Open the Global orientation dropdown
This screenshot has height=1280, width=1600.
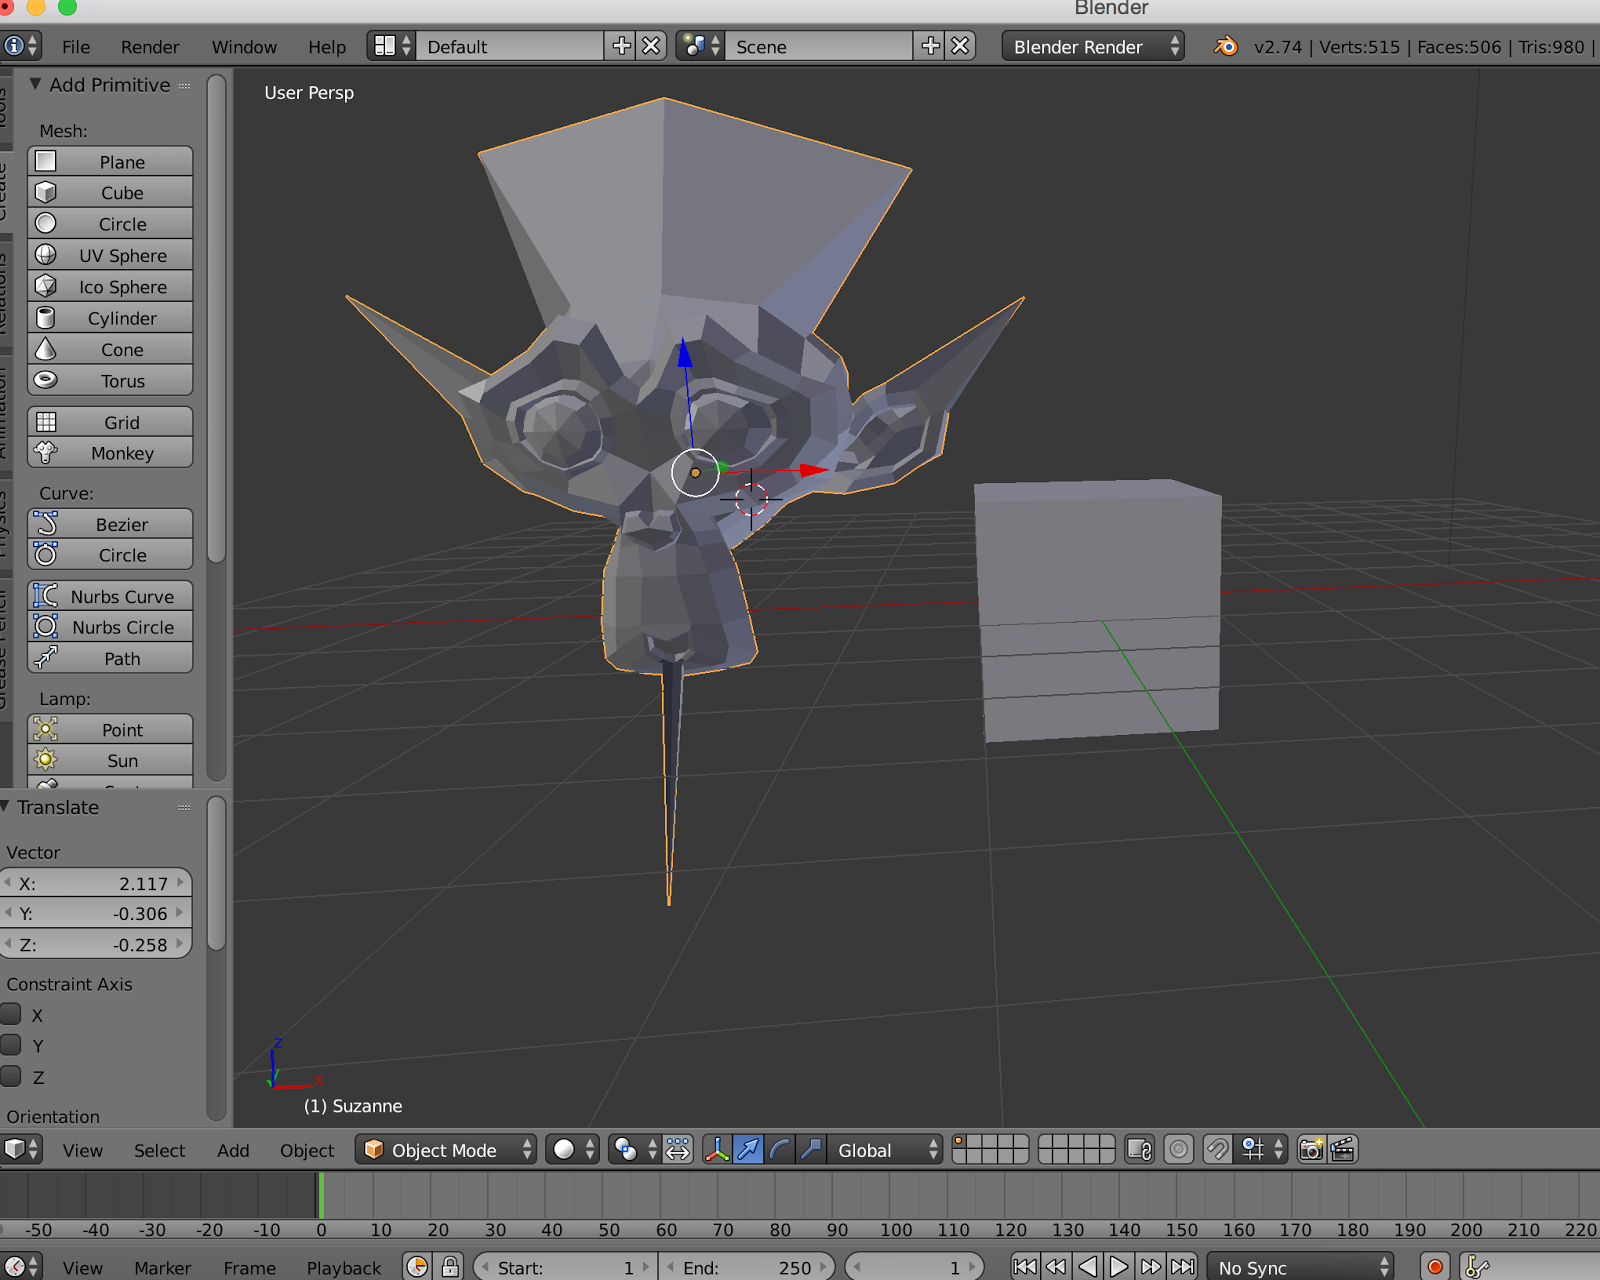(x=885, y=1150)
